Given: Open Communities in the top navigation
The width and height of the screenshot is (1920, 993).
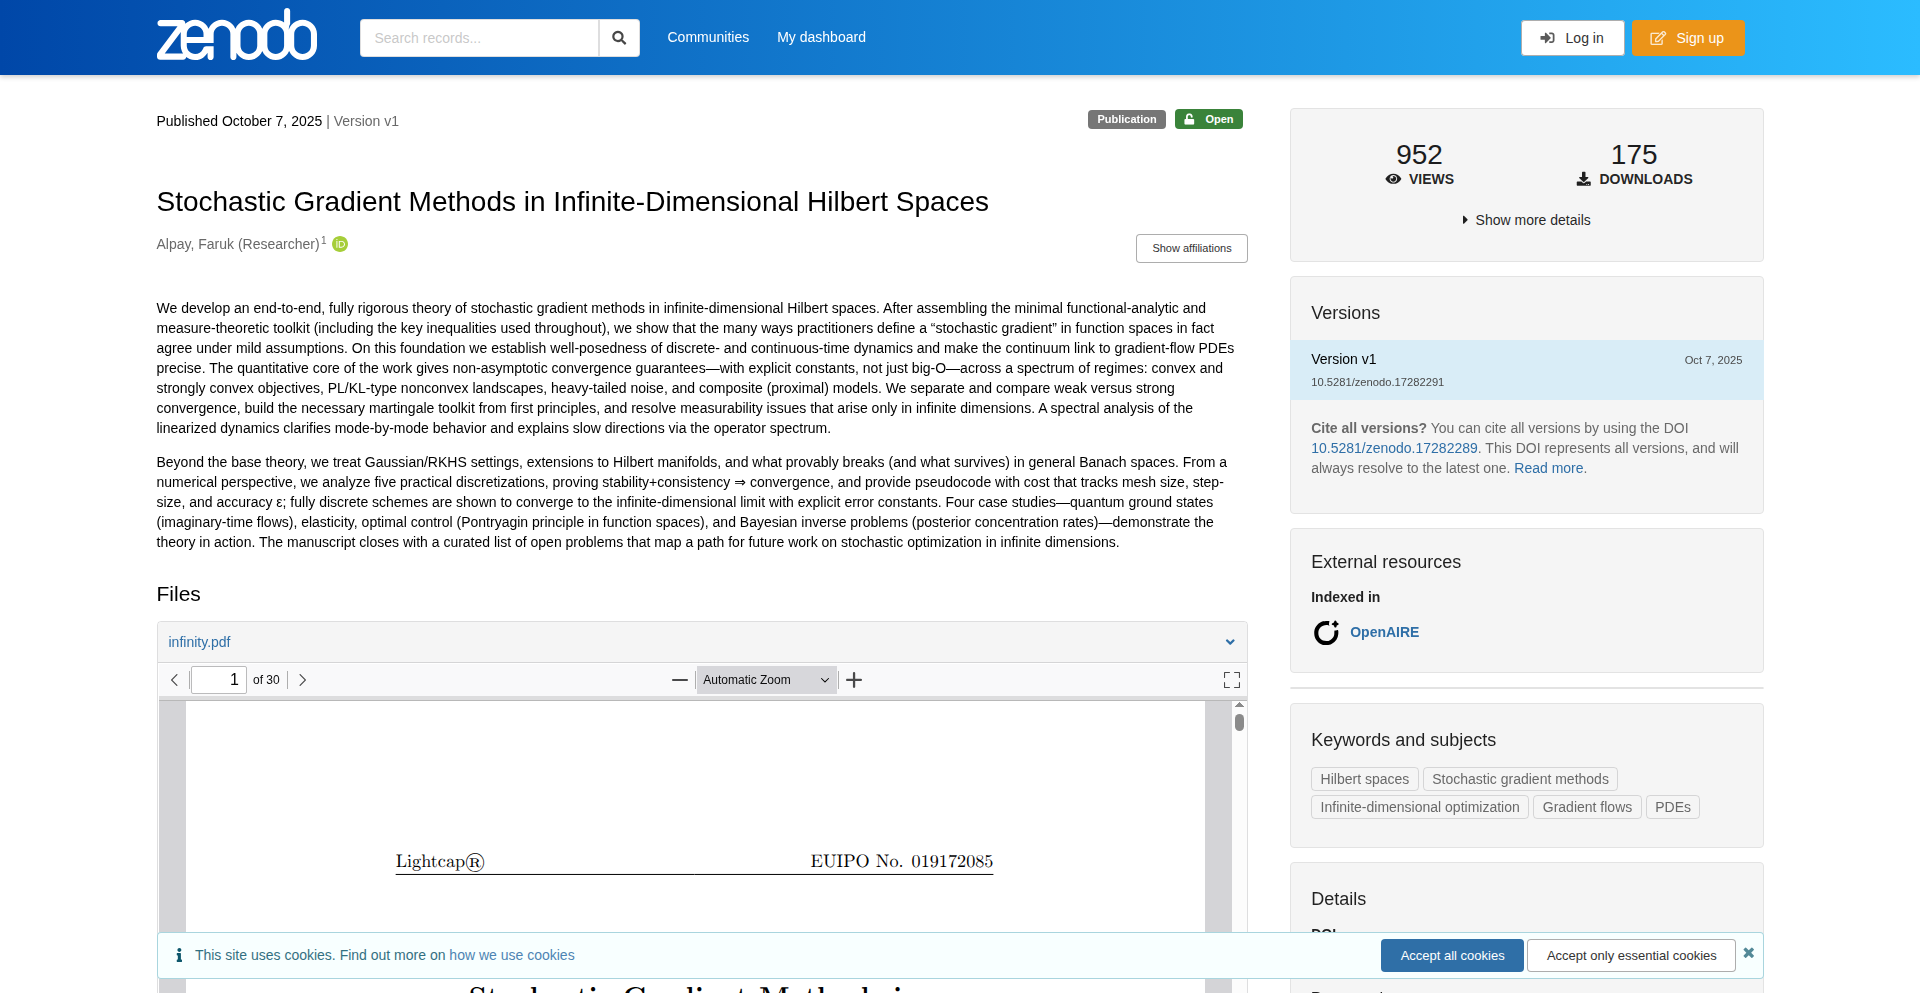Looking at the screenshot, I should [x=708, y=37].
